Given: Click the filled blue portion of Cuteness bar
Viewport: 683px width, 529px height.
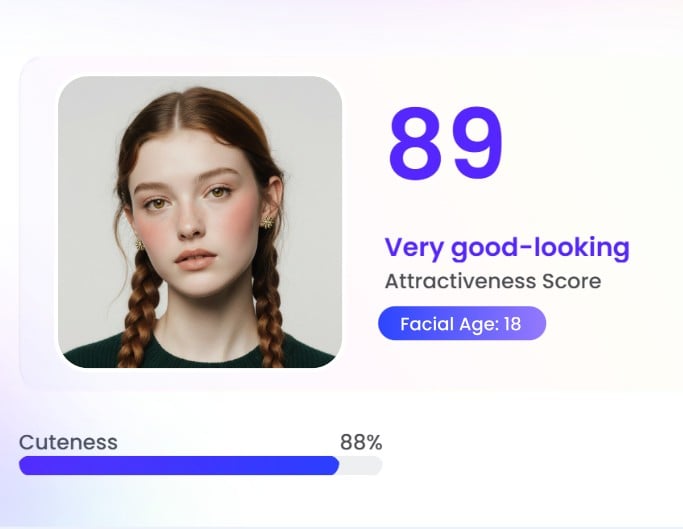Looking at the screenshot, I should click(178, 465).
